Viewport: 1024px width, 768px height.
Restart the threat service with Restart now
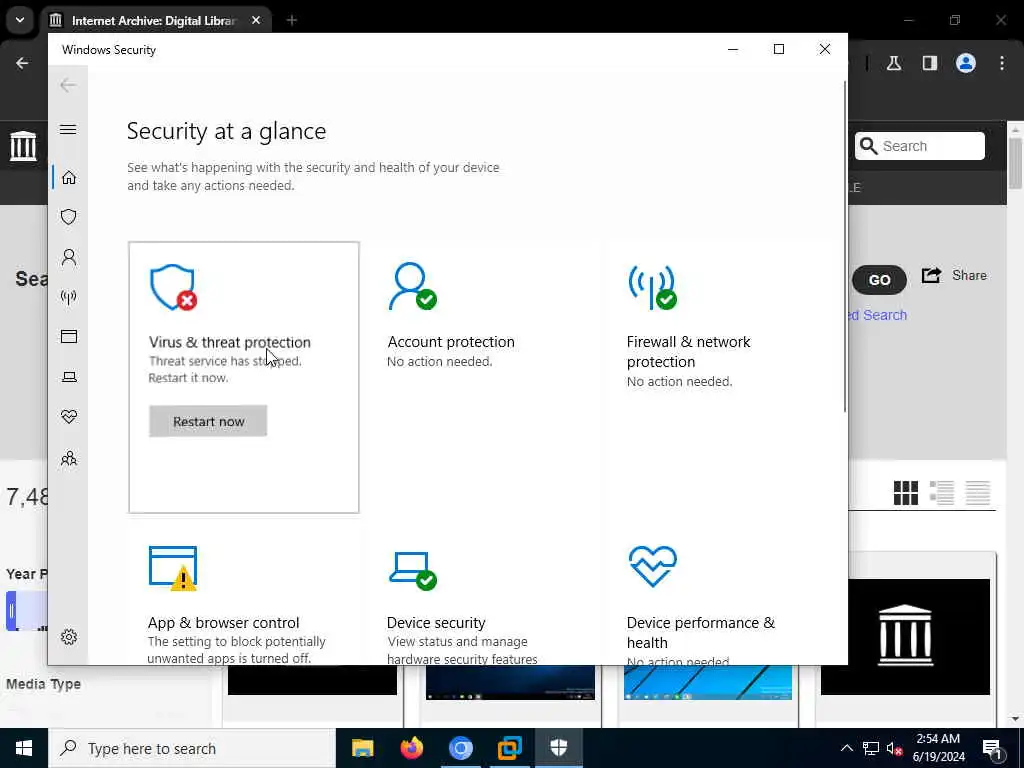(208, 421)
